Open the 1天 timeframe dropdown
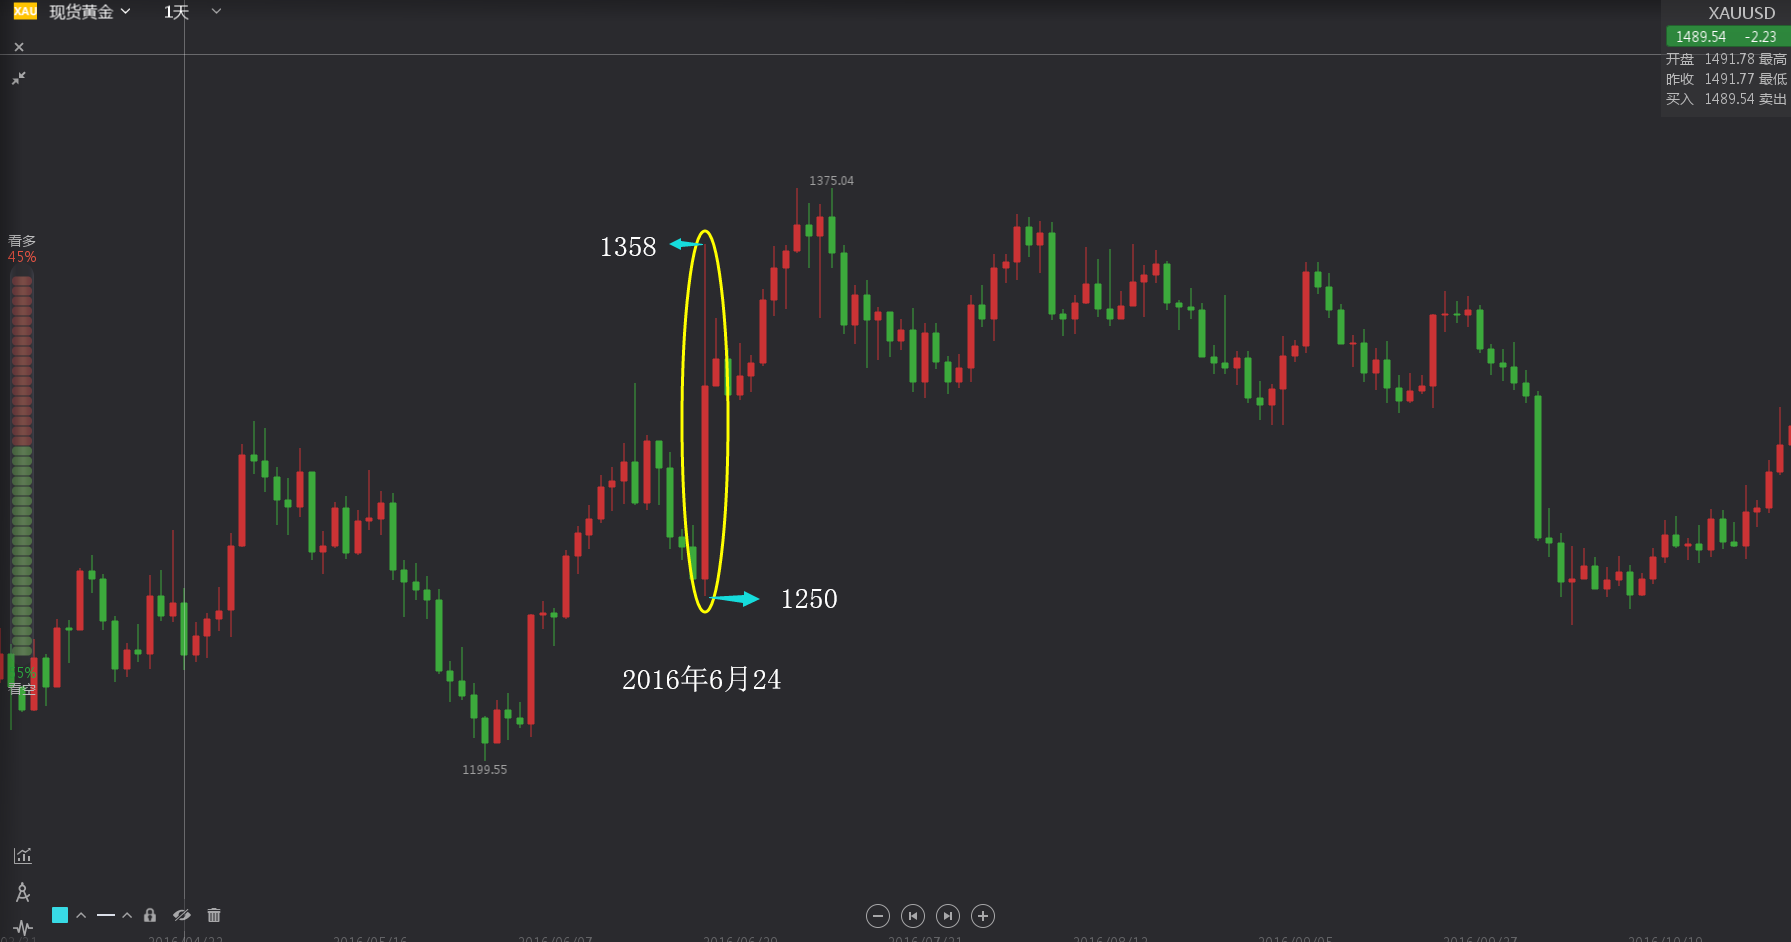Screen dimensions: 1791x942 (192, 12)
